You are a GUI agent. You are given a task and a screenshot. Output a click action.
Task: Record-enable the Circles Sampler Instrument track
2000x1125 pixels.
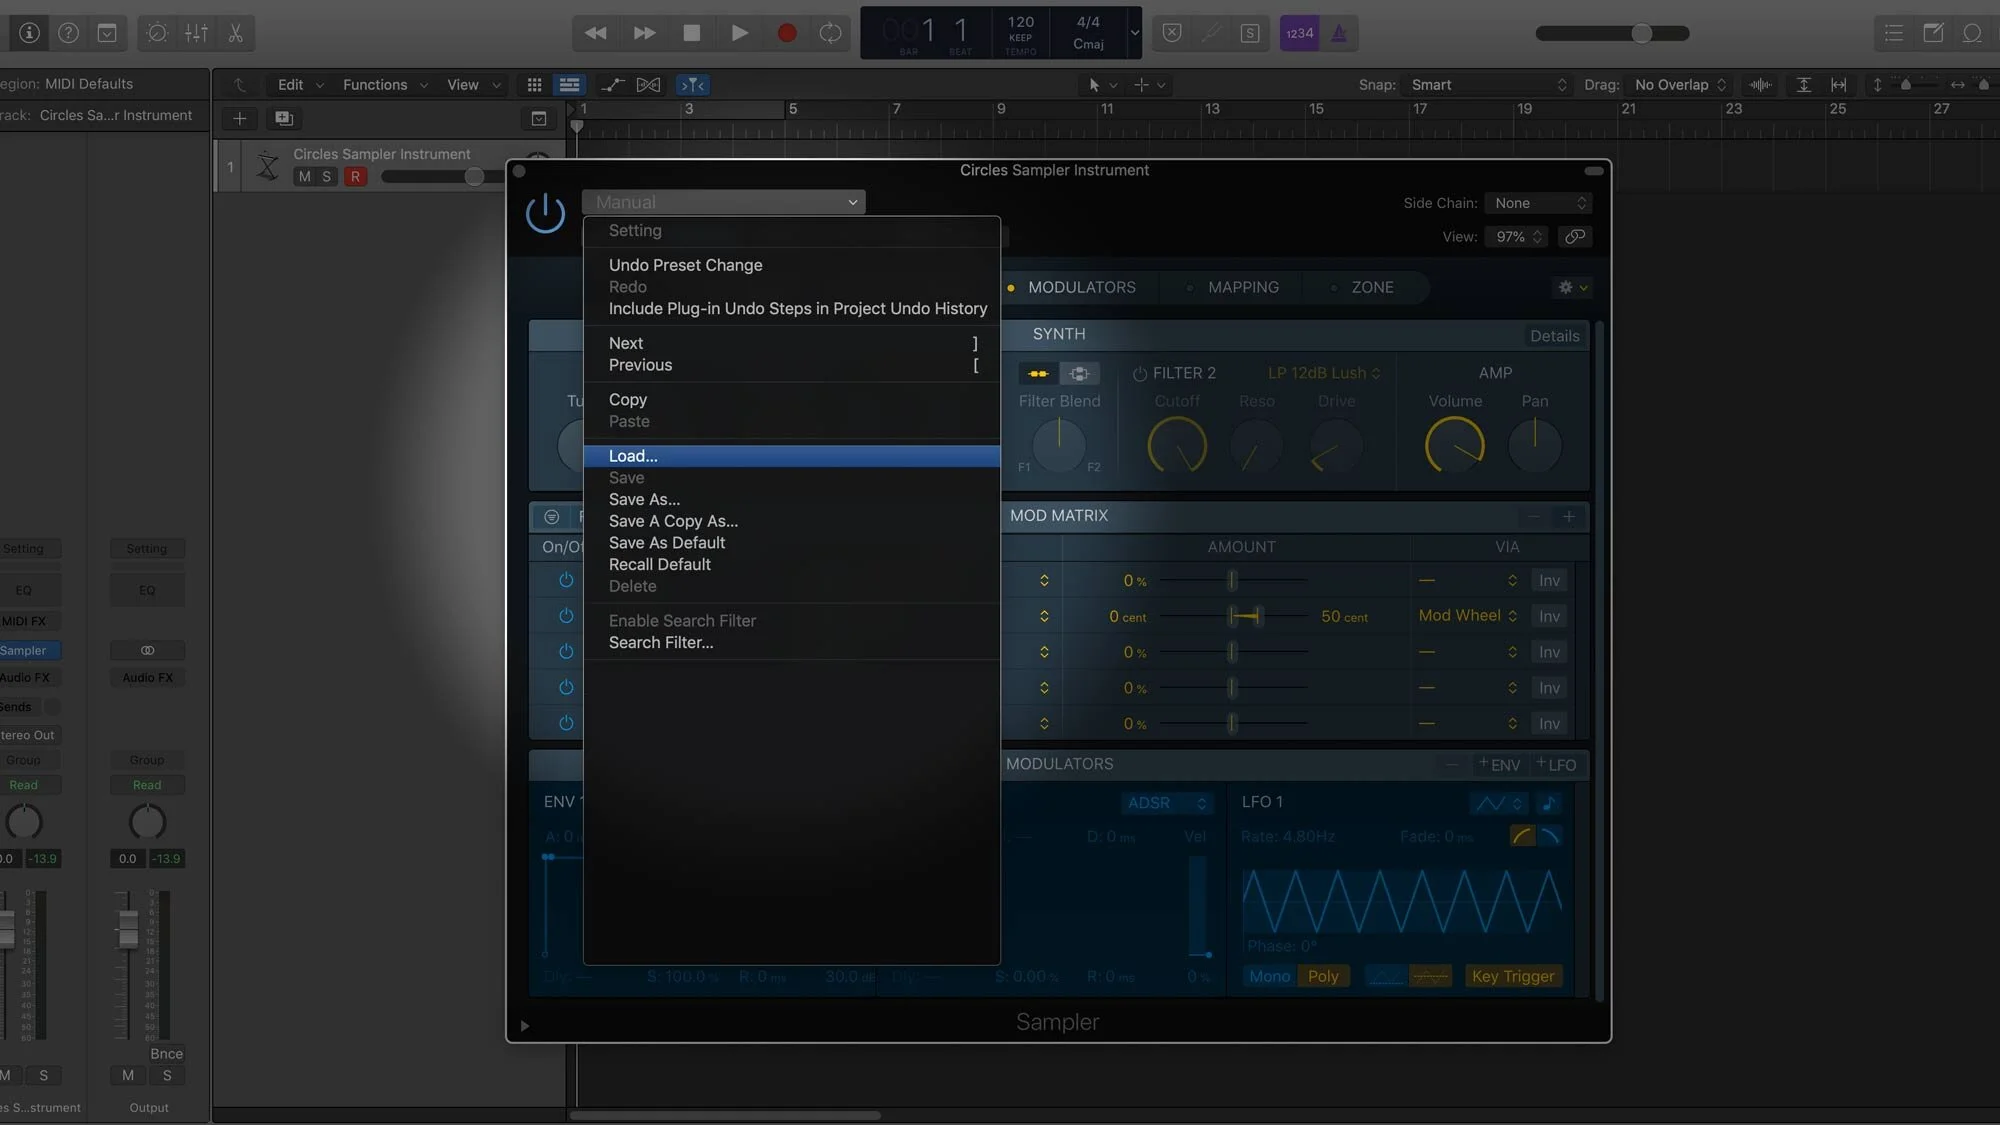pyautogui.click(x=355, y=177)
